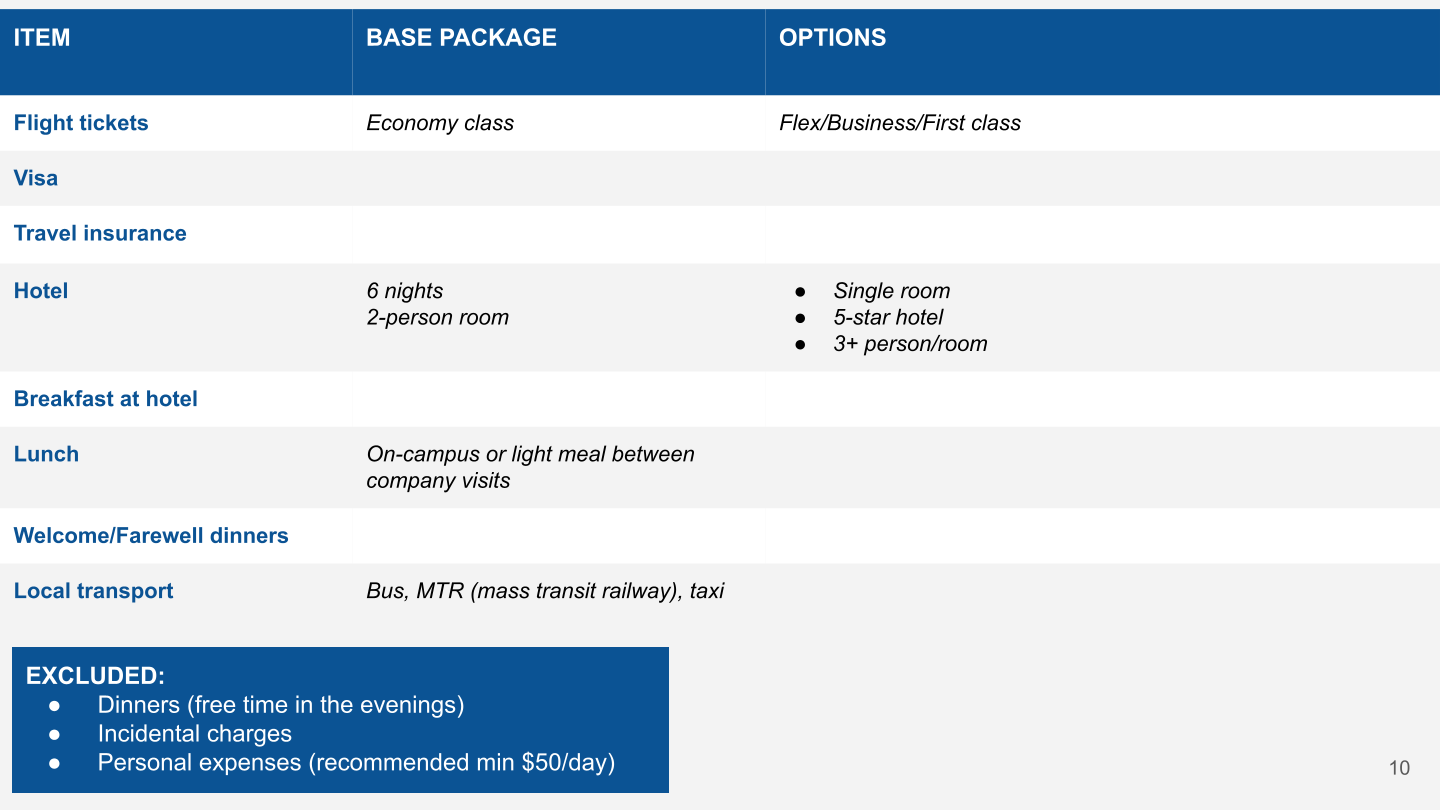Select the 5-star hotel bullet option
The image size is (1440, 810).
[x=888, y=317]
